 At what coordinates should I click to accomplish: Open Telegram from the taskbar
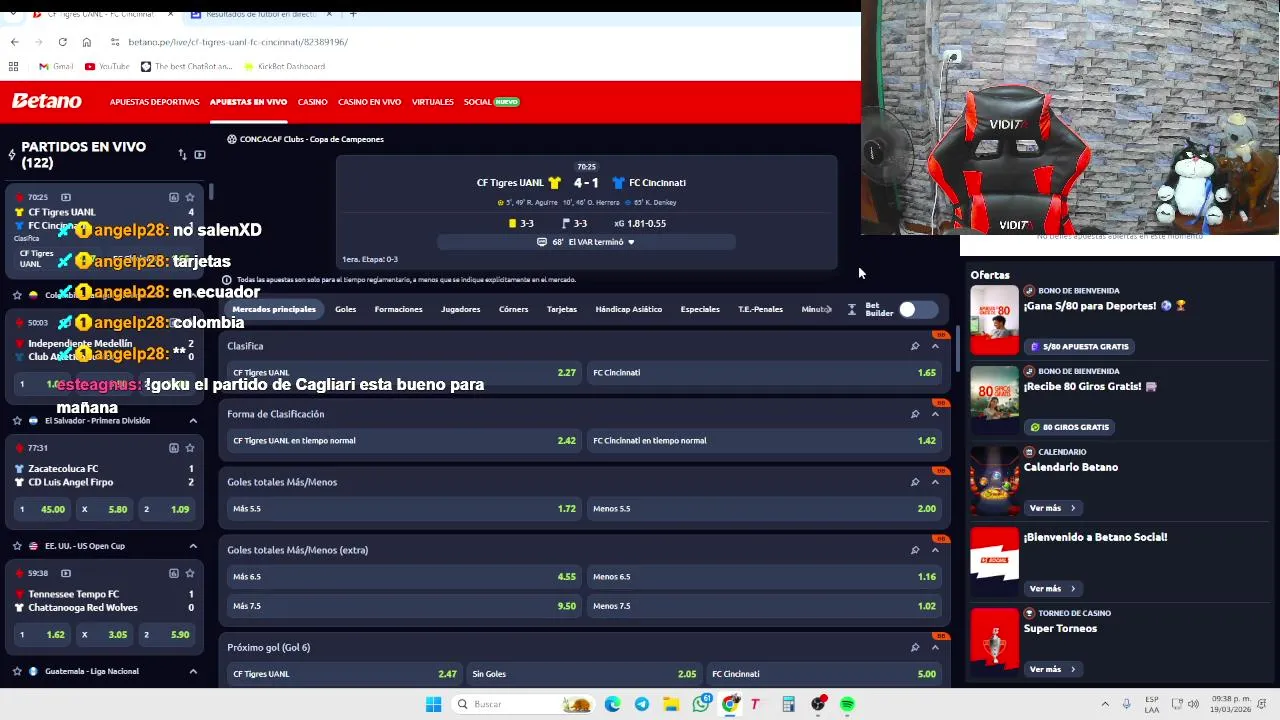[x=642, y=704]
